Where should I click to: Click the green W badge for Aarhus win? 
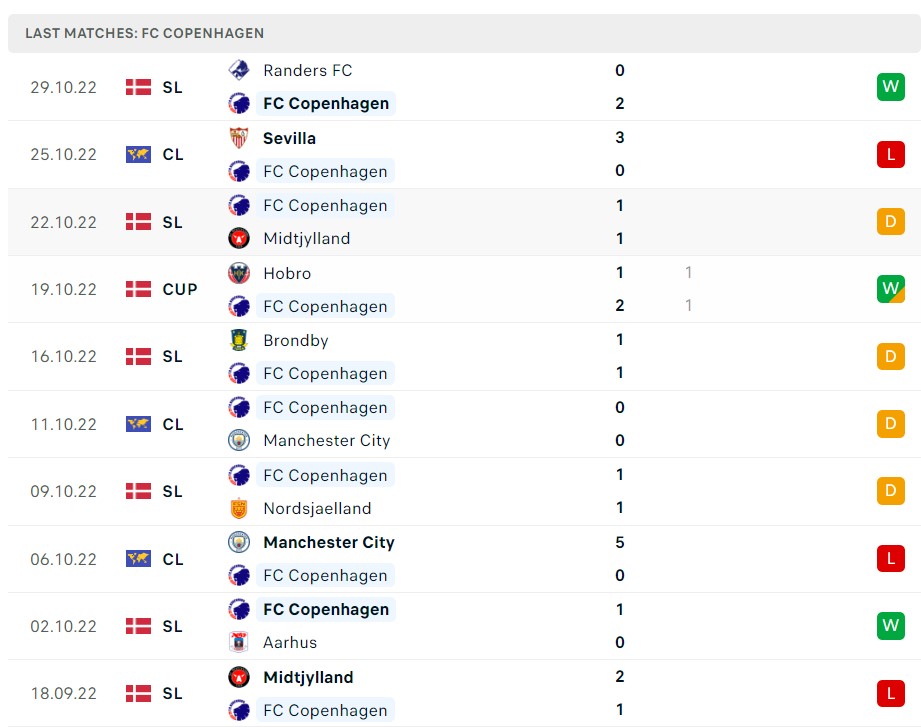click(890, 625)
